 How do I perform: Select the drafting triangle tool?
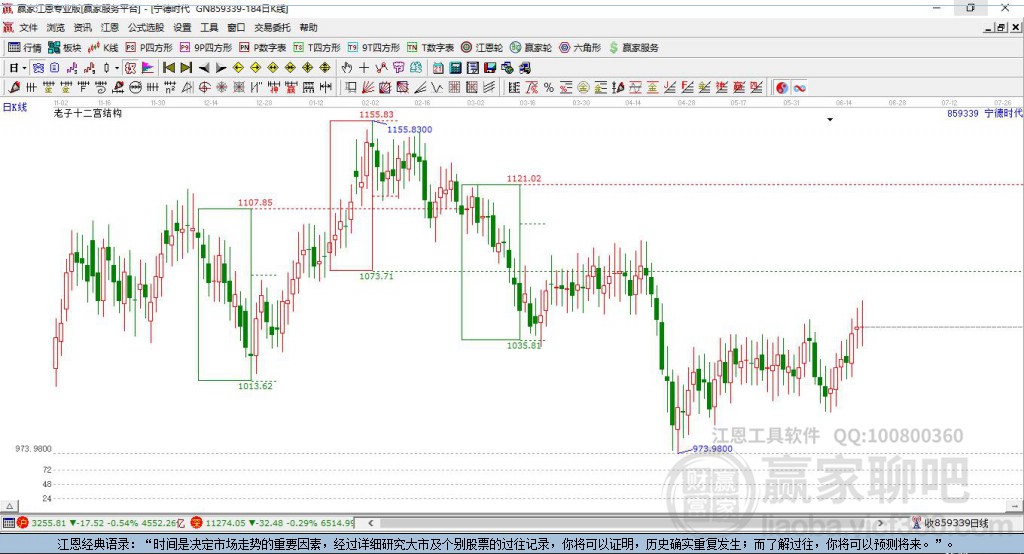187,88
